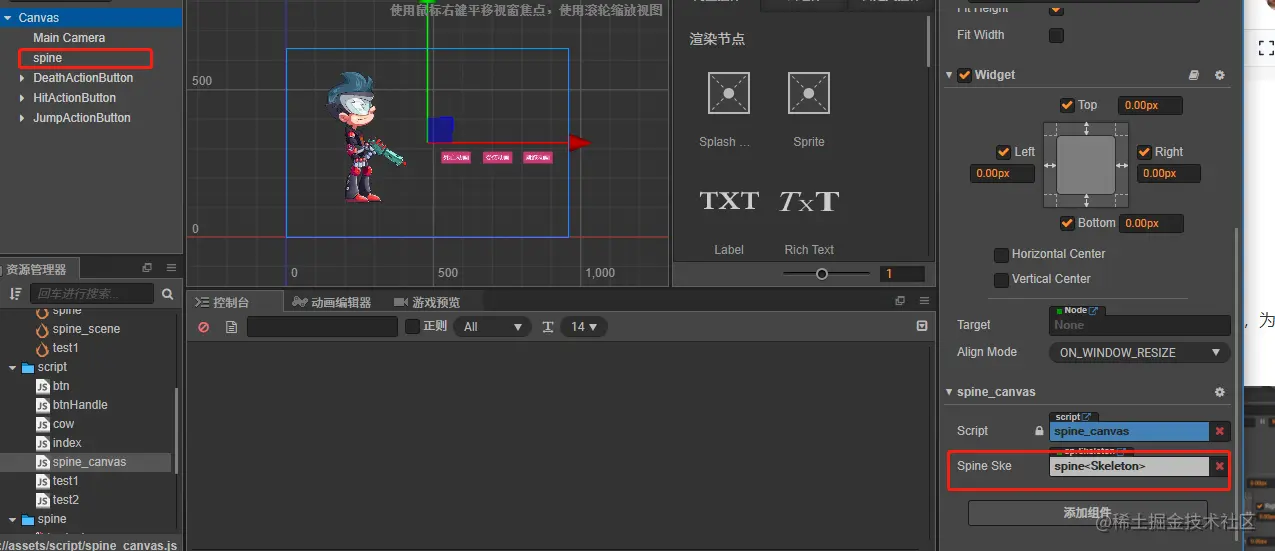This screenshot has width=1275, height=551.
Task: Select the 资源管理器 assets tab
Action: (x=36, y=269)
